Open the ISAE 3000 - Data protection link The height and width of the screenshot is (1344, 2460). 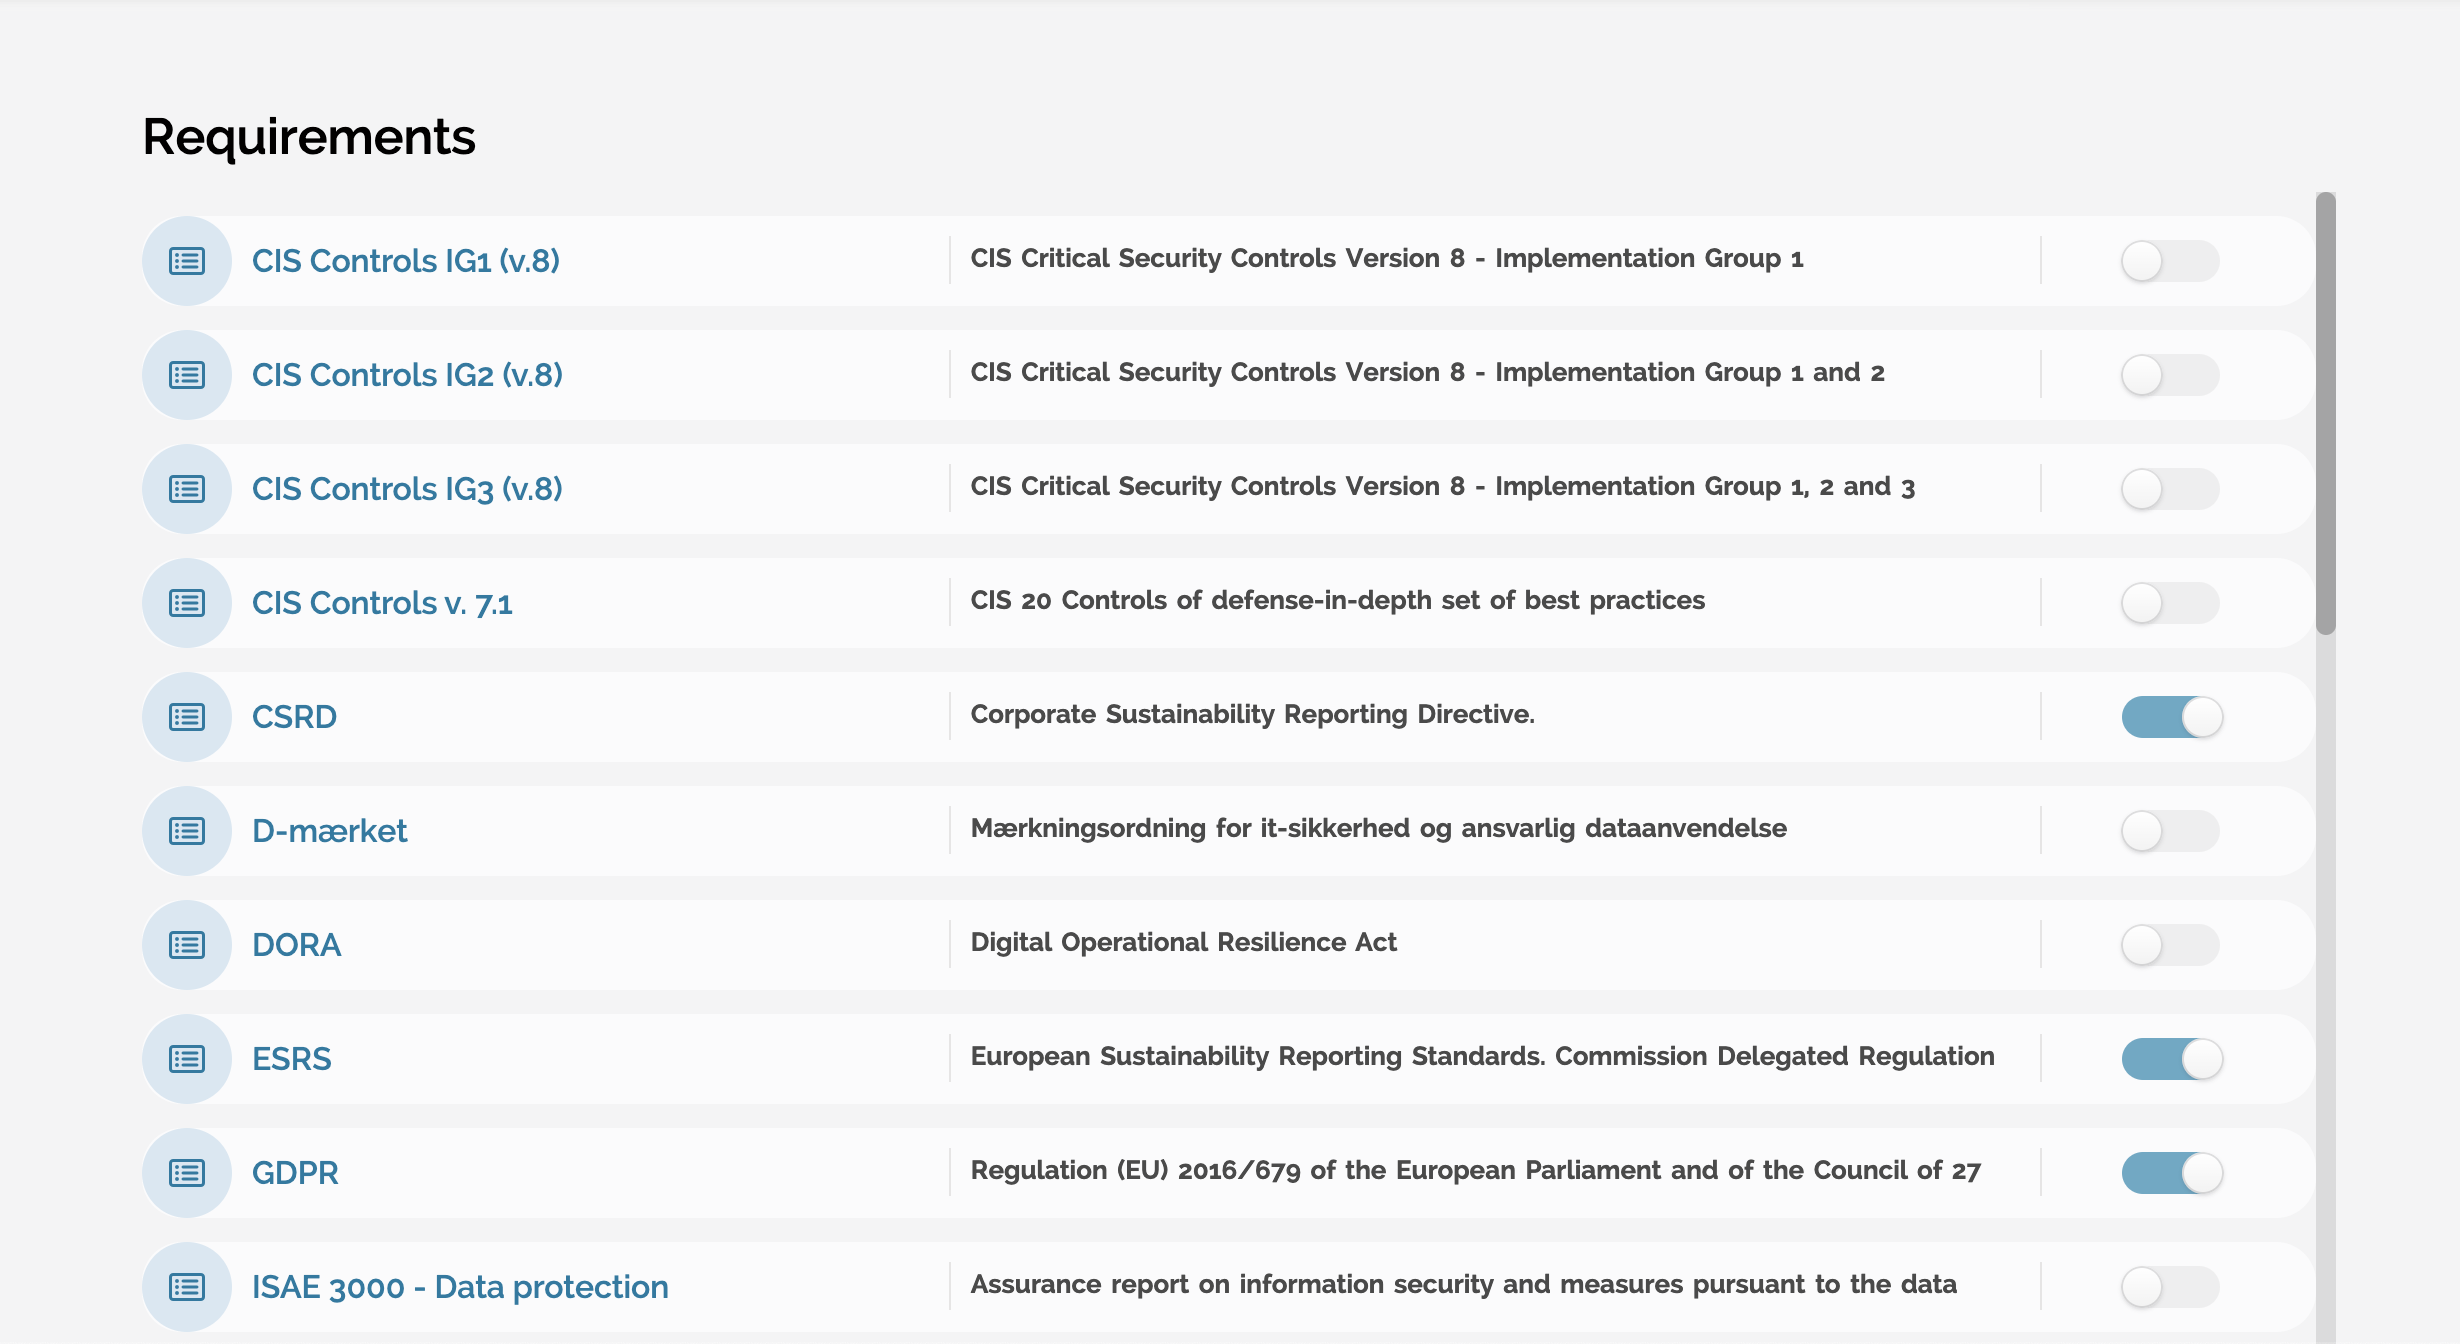click(460, 1287)
